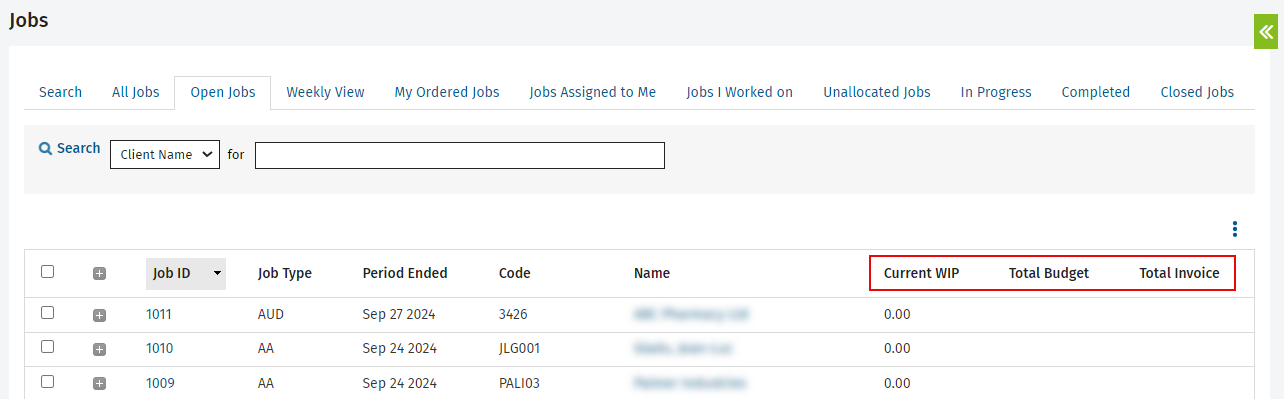
Task: Click the Current WIP column header
Action: [922, 273]
